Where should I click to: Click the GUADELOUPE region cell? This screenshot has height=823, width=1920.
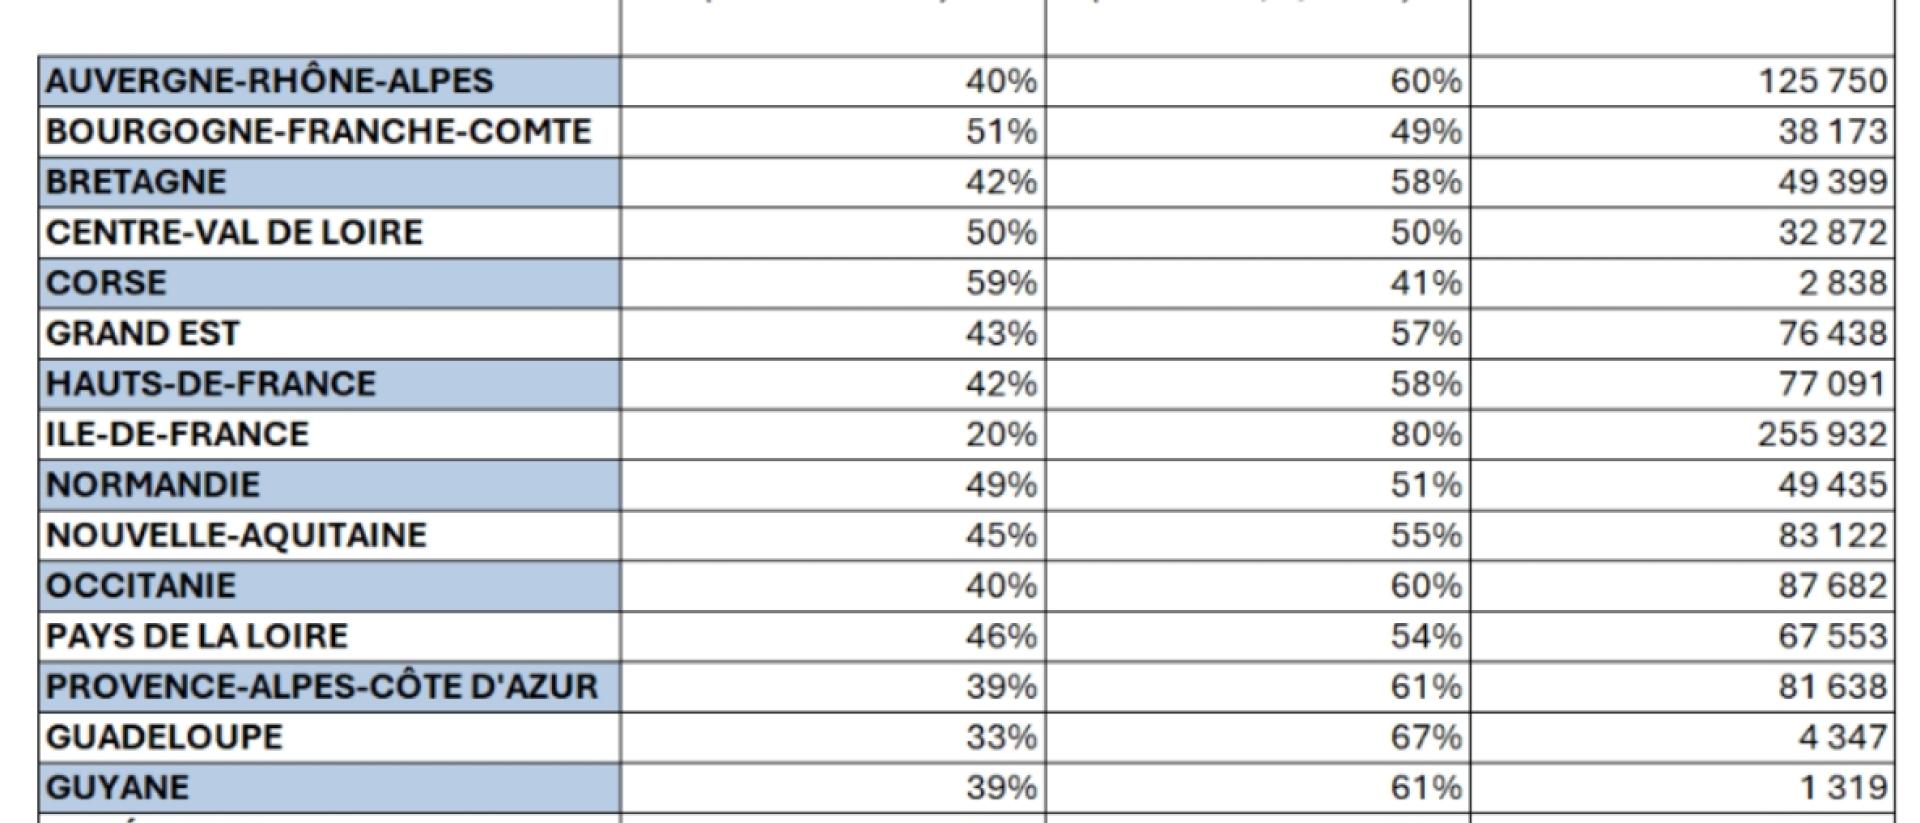[165, 737]
